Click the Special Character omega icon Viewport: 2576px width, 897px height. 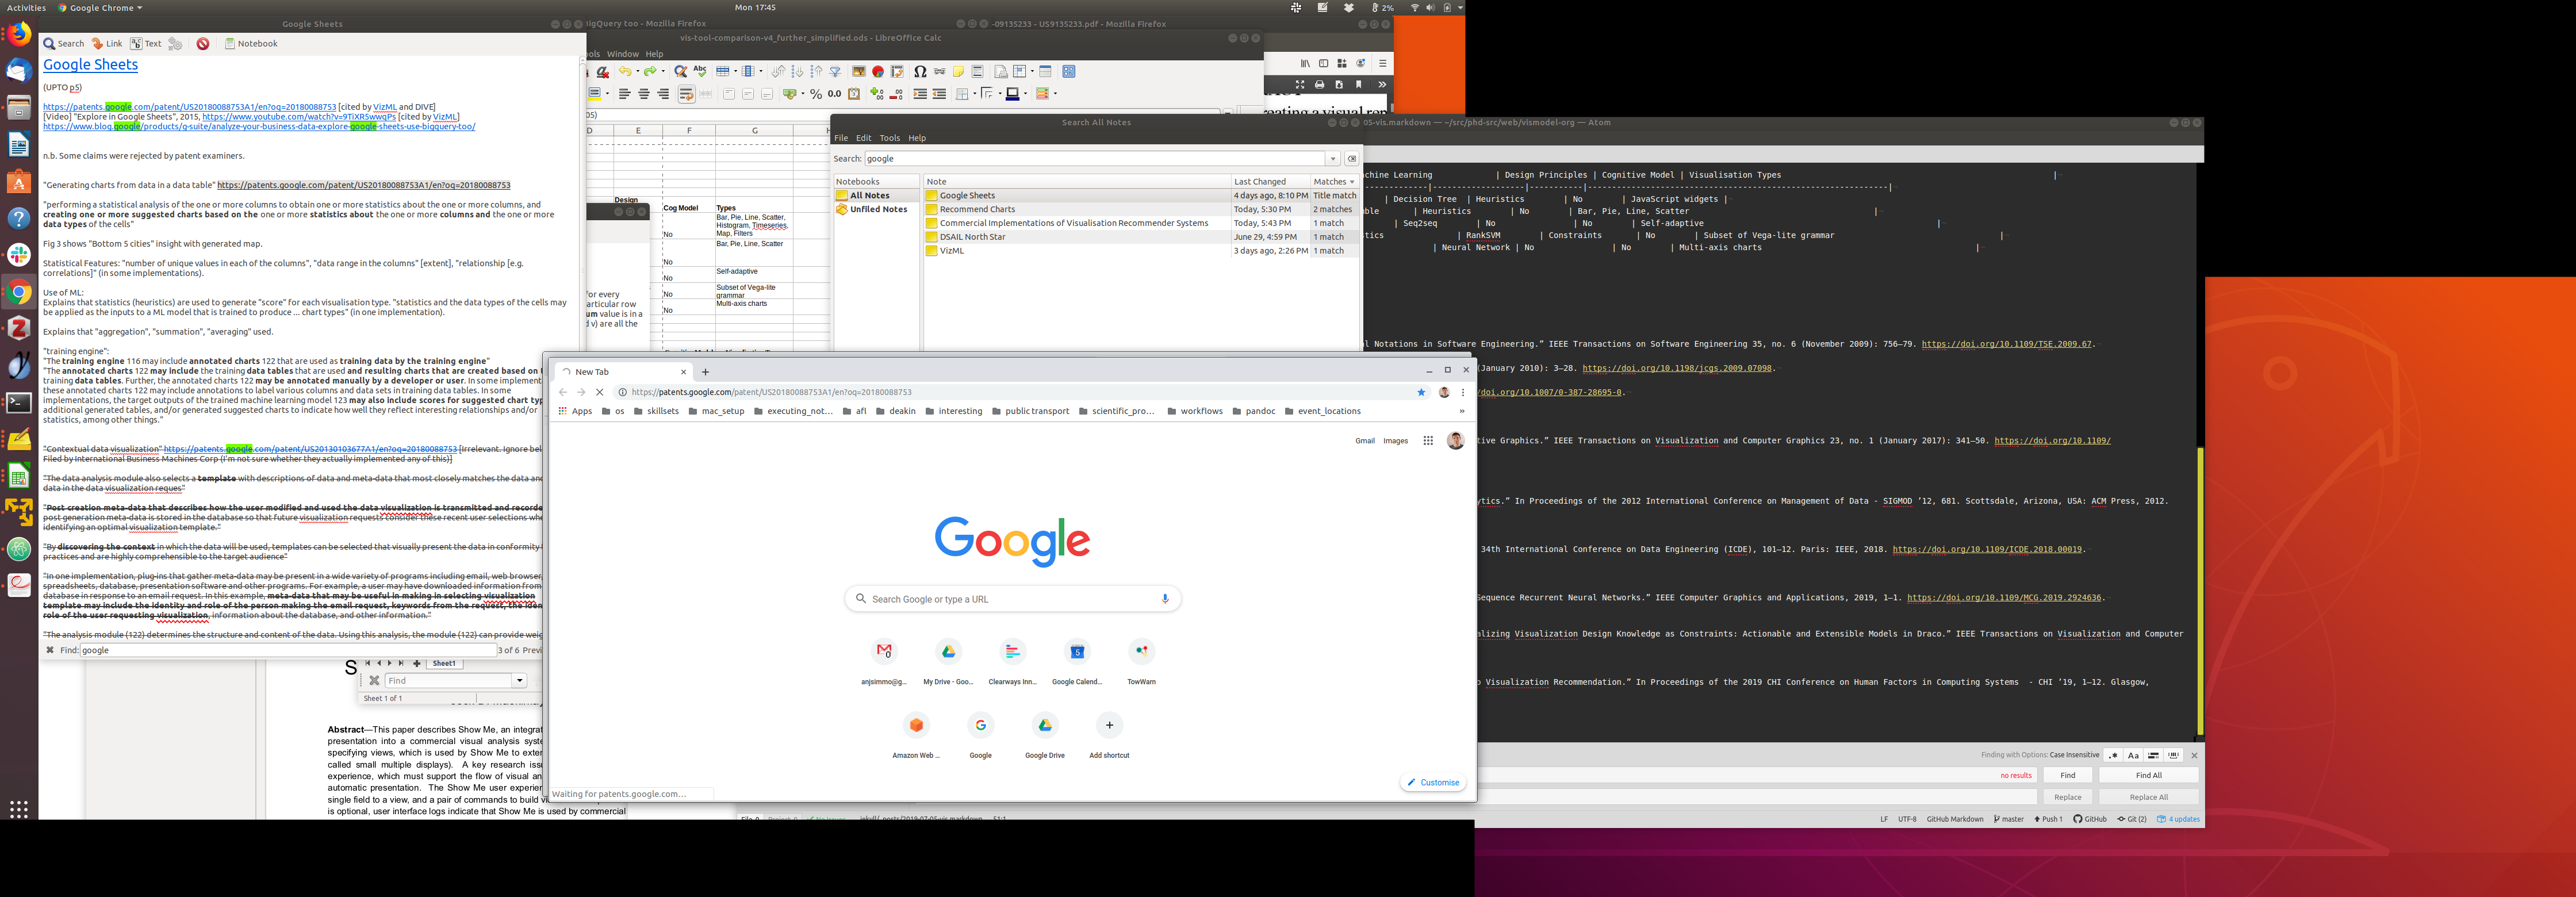tap(919, 72)
